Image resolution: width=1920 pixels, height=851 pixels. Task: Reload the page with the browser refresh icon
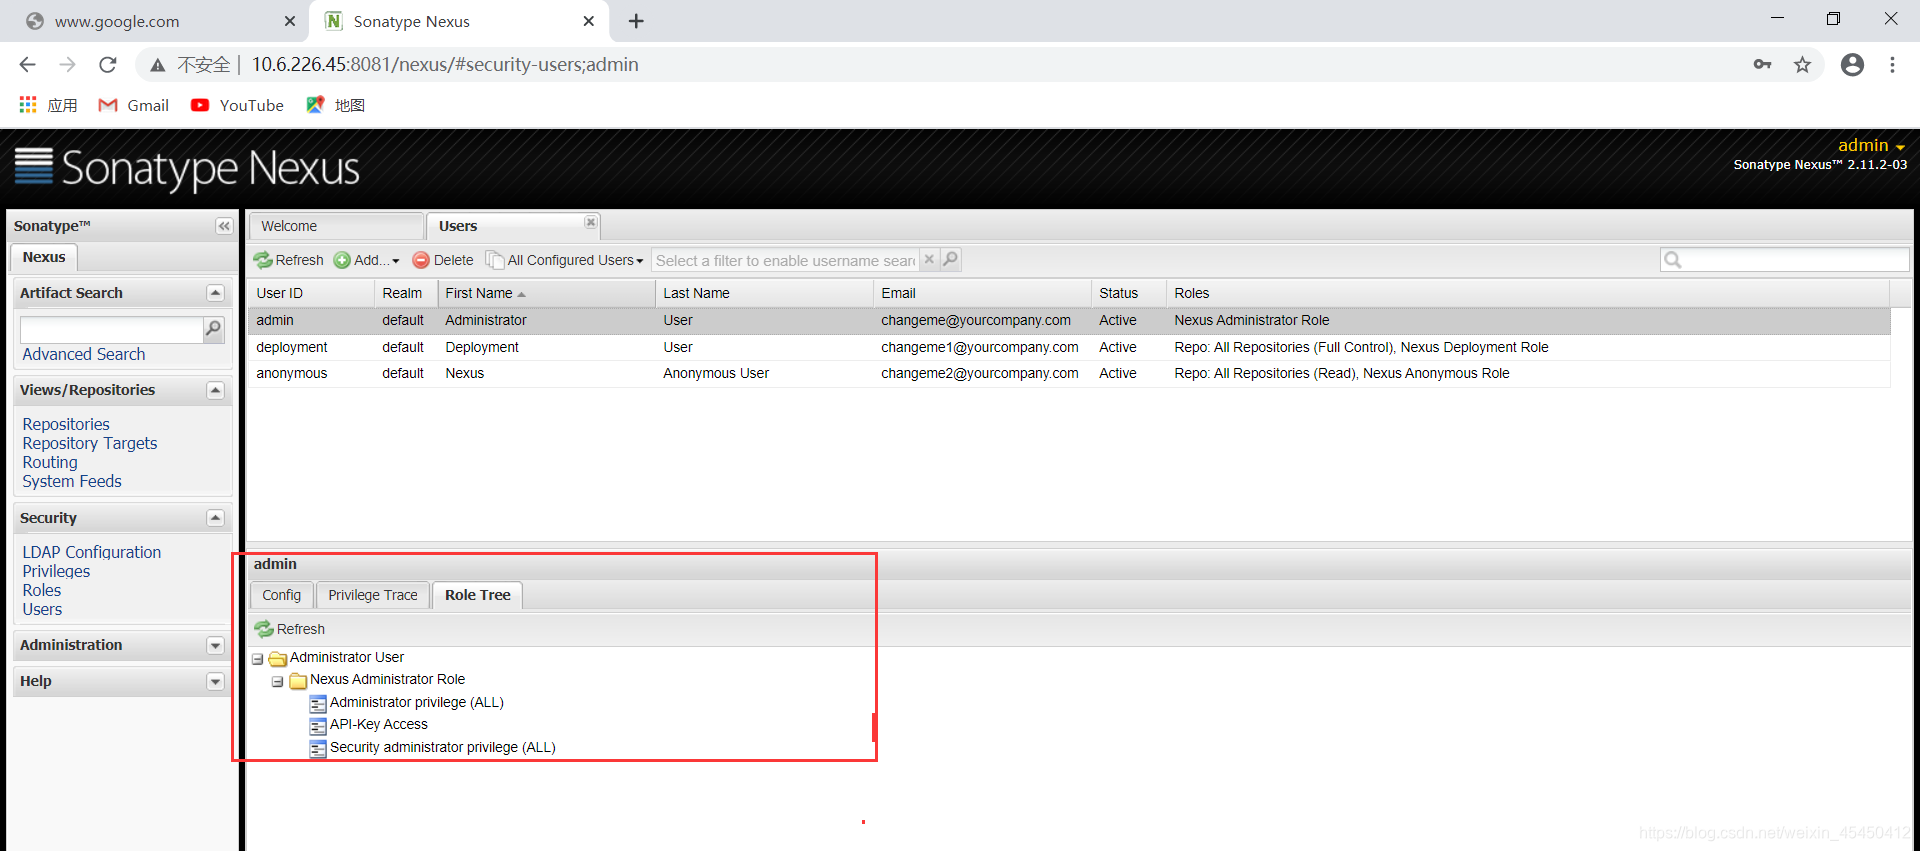tap(108, 64)
